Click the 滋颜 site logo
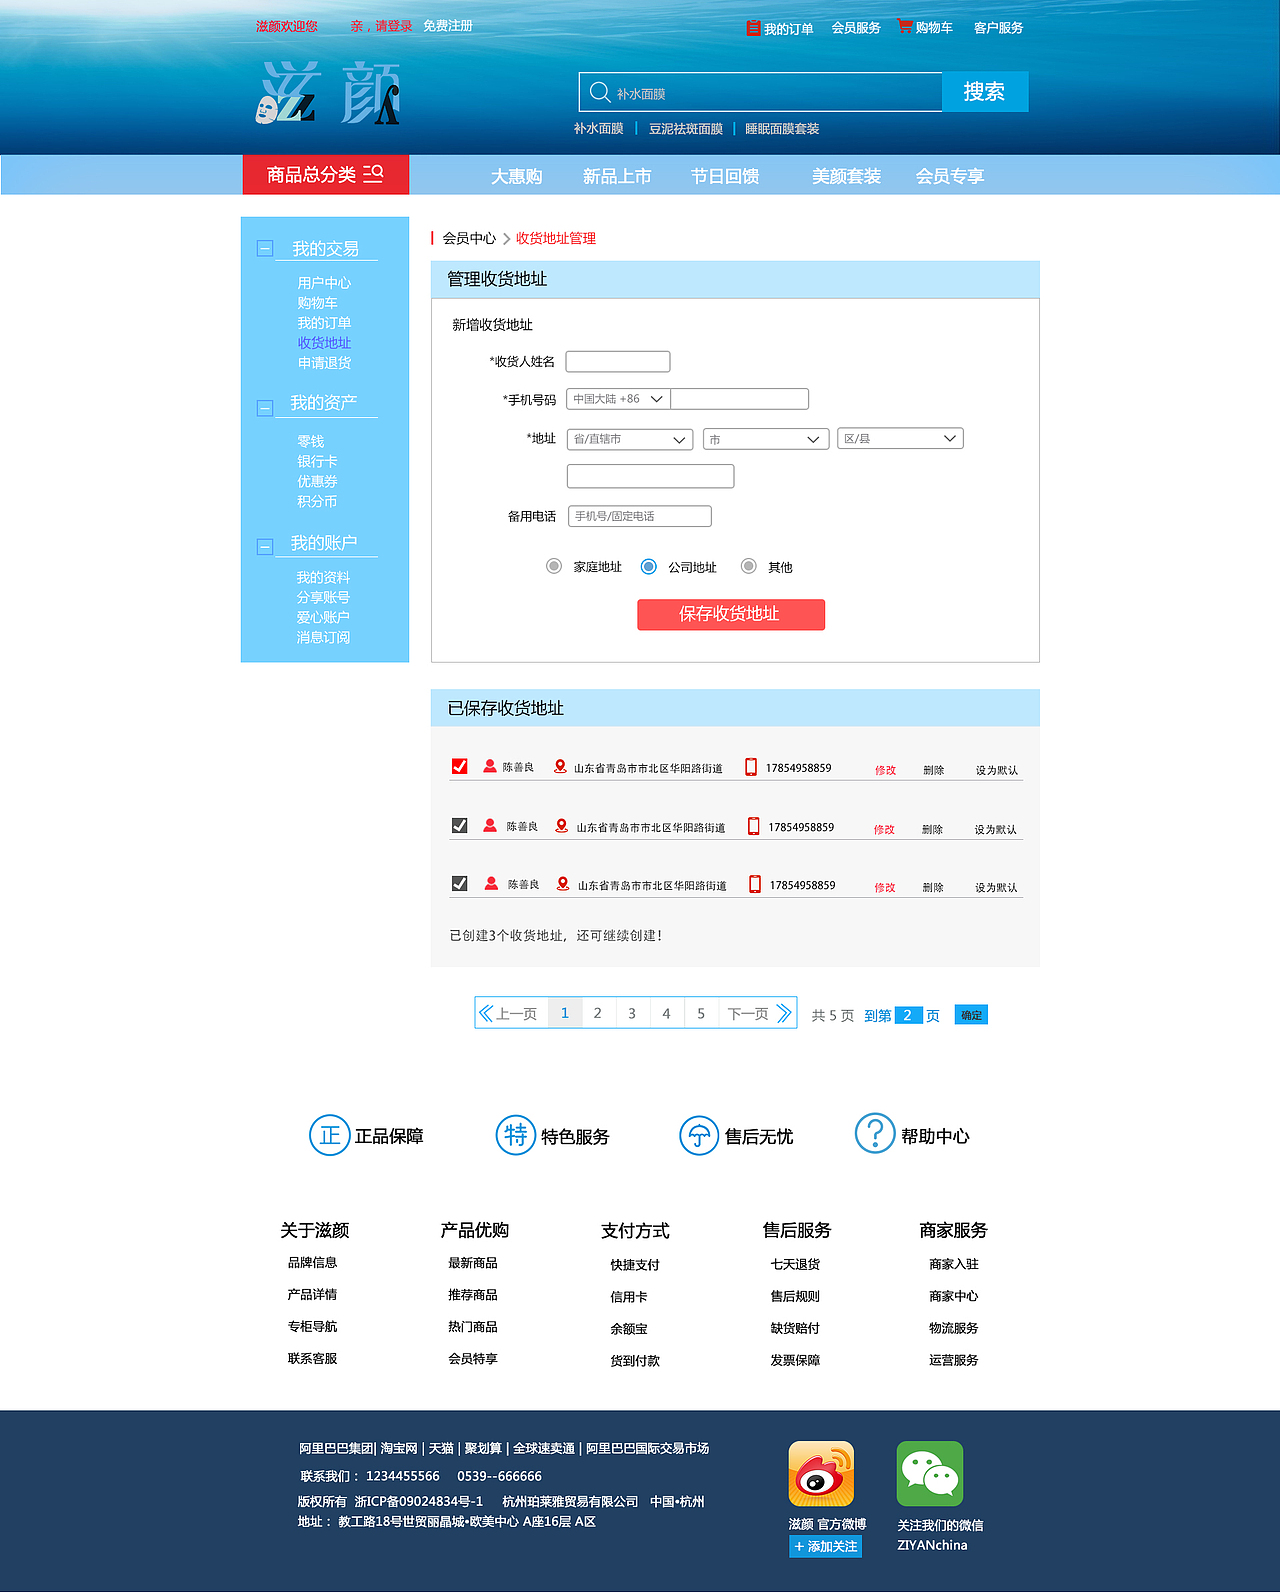 pyautogui.click(x=328, y=93)
